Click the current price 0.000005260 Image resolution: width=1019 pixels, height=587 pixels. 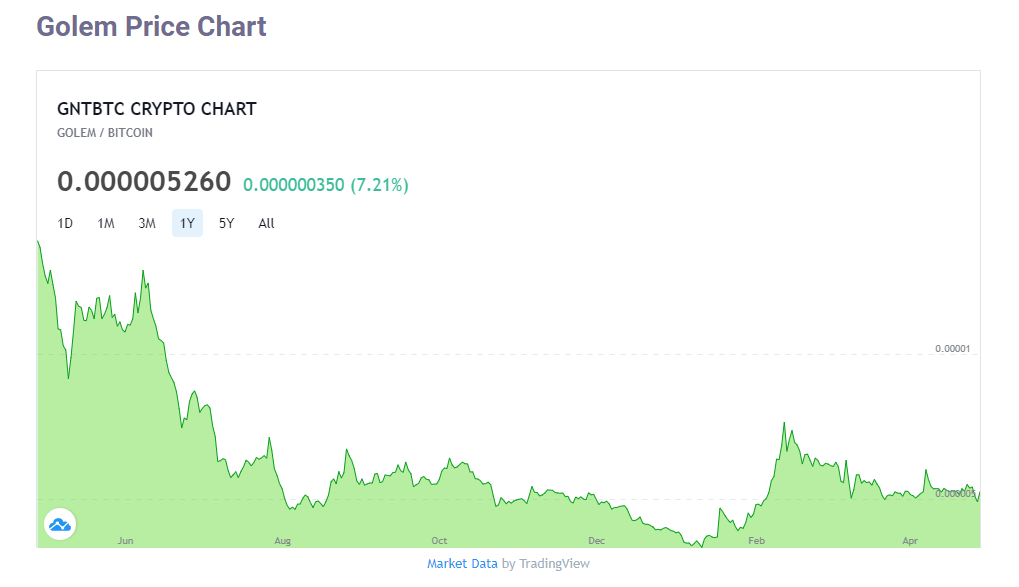144,181
